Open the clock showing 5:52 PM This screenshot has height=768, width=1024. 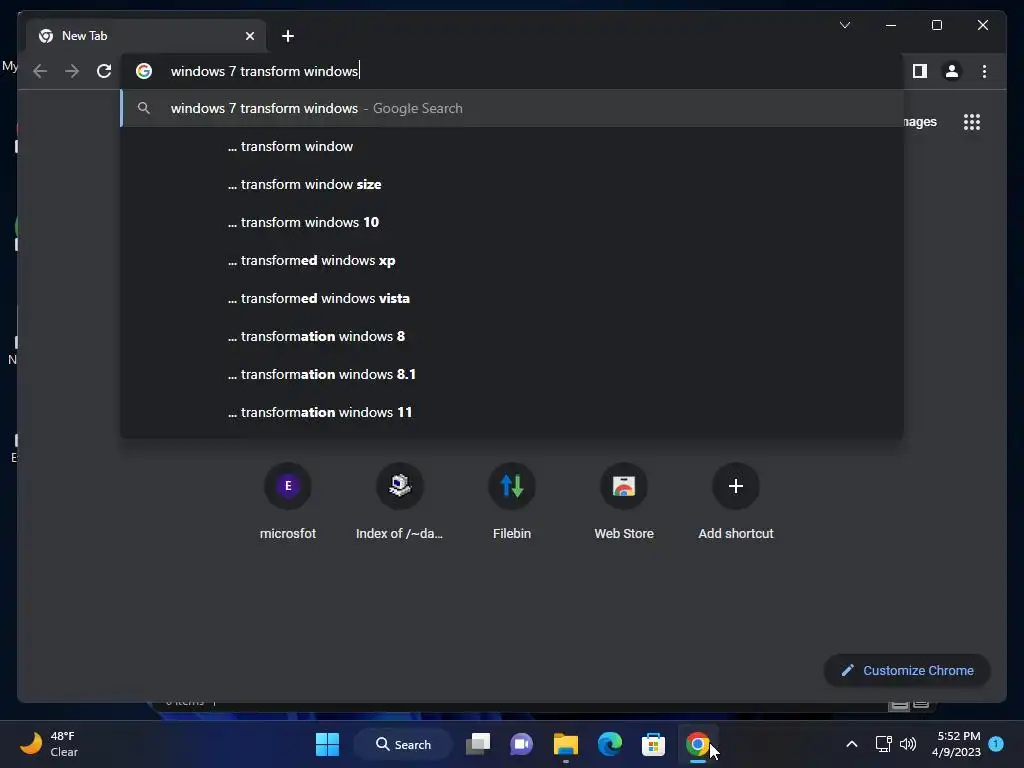tap(956, 744)
